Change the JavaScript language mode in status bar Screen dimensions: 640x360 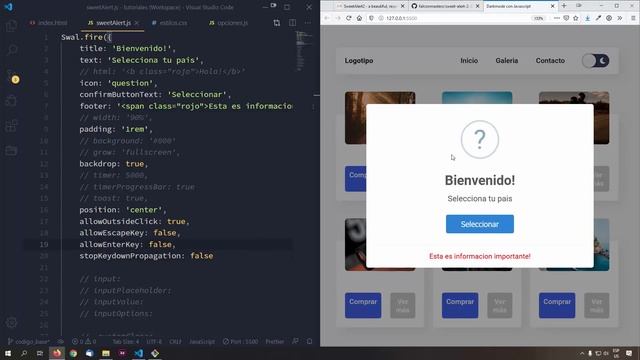point(202,342)
